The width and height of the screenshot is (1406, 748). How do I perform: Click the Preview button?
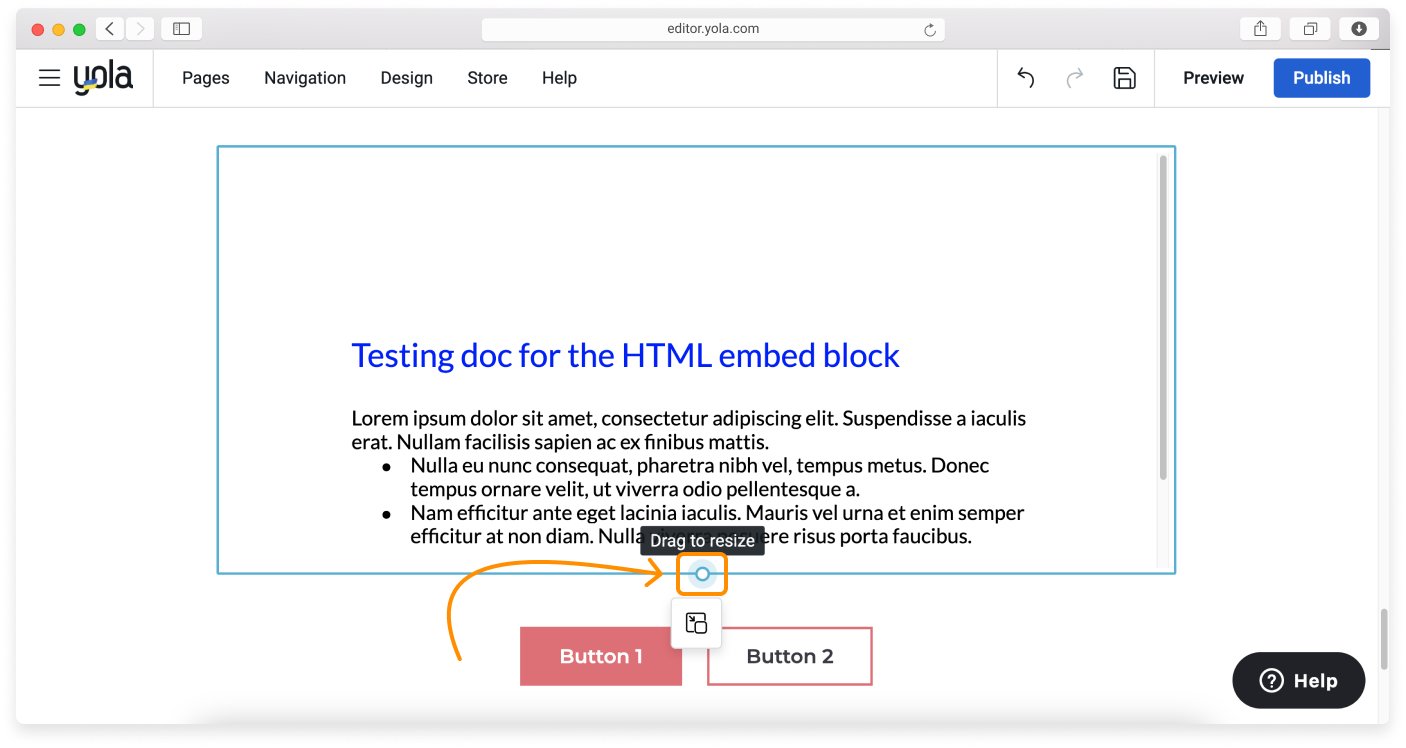click(1213, 77)
